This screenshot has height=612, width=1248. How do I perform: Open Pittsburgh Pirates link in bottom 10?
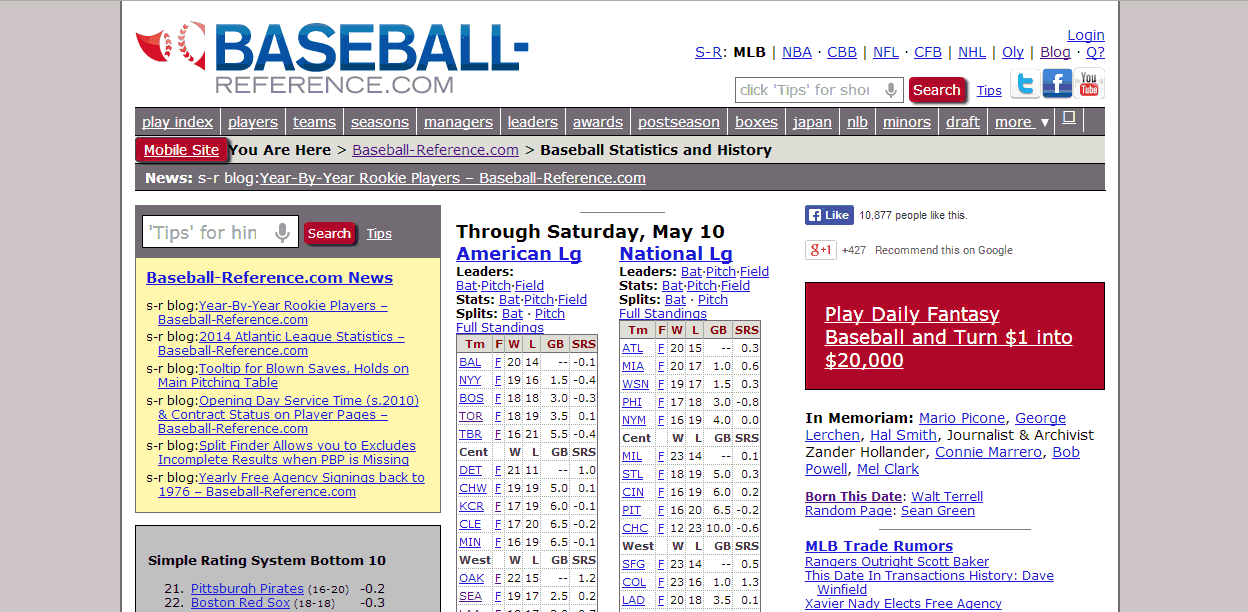point(247,588)
